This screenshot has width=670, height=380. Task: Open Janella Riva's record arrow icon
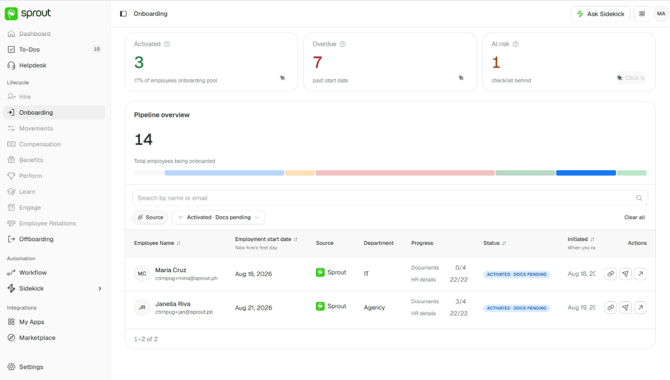point(641,307)
